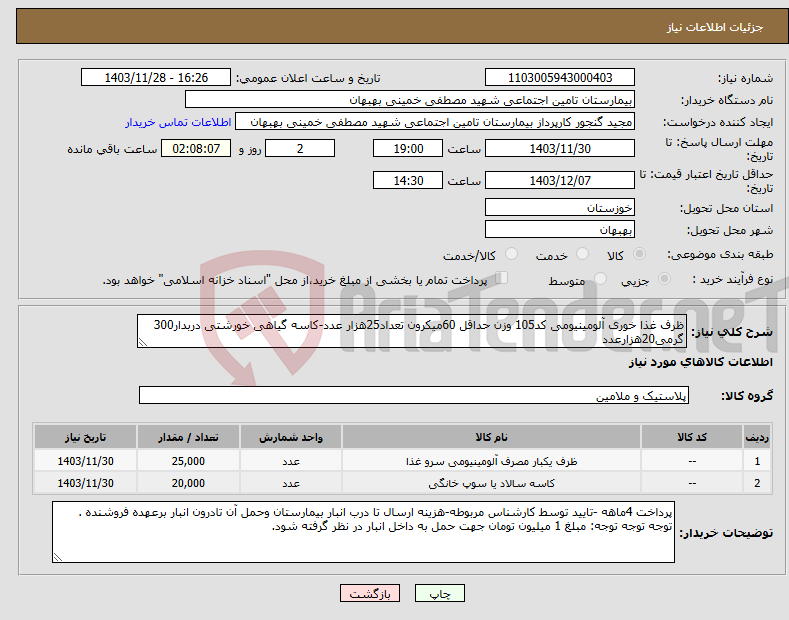Click the شماره نیاز field 1103005943000403

(560, 78)
